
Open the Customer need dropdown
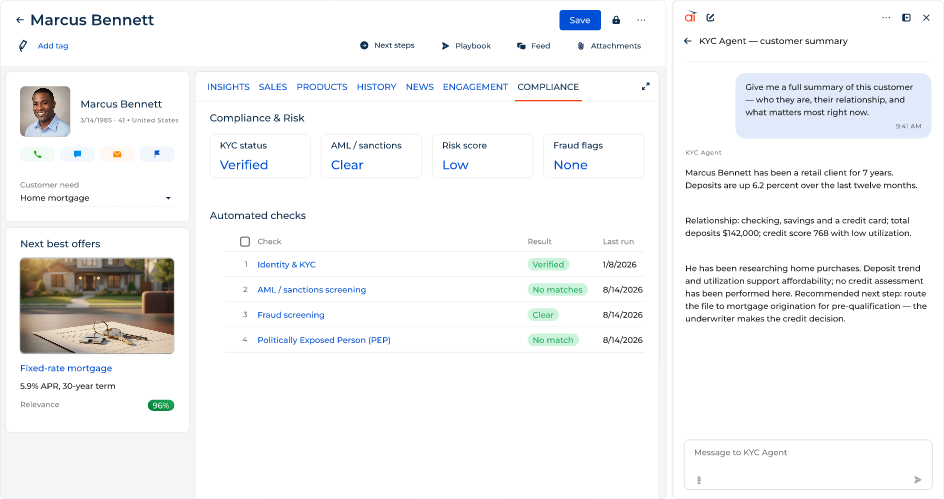96,198
